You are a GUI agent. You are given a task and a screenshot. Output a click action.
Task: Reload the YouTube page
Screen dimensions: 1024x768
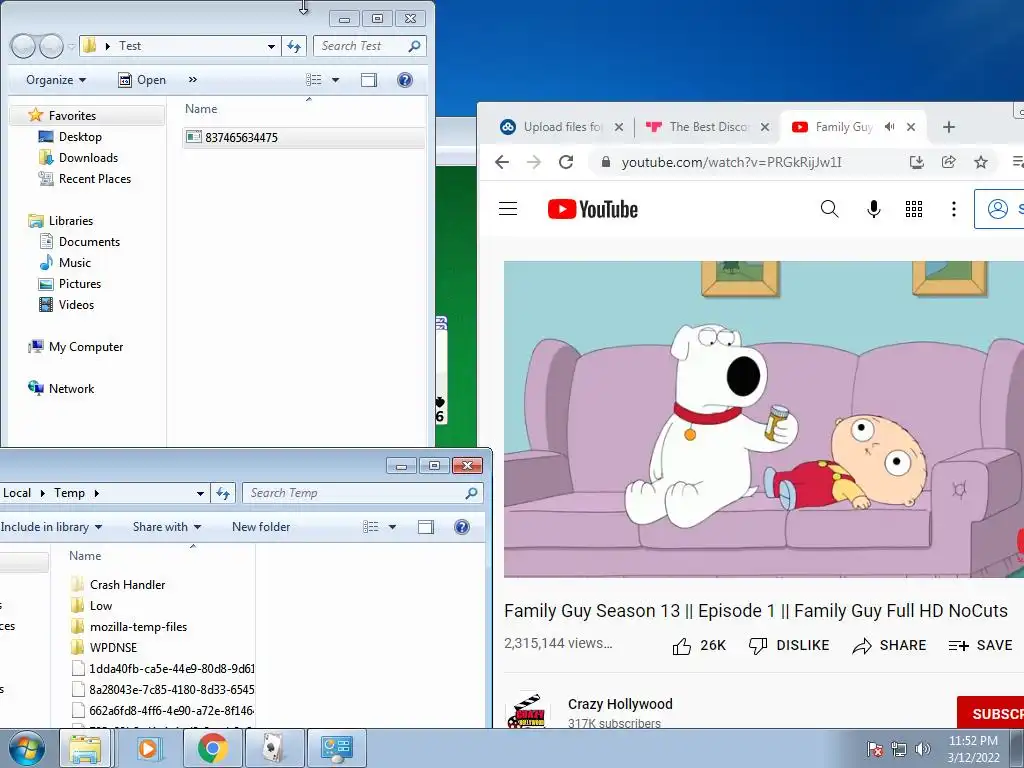click(x=566, y=162)
